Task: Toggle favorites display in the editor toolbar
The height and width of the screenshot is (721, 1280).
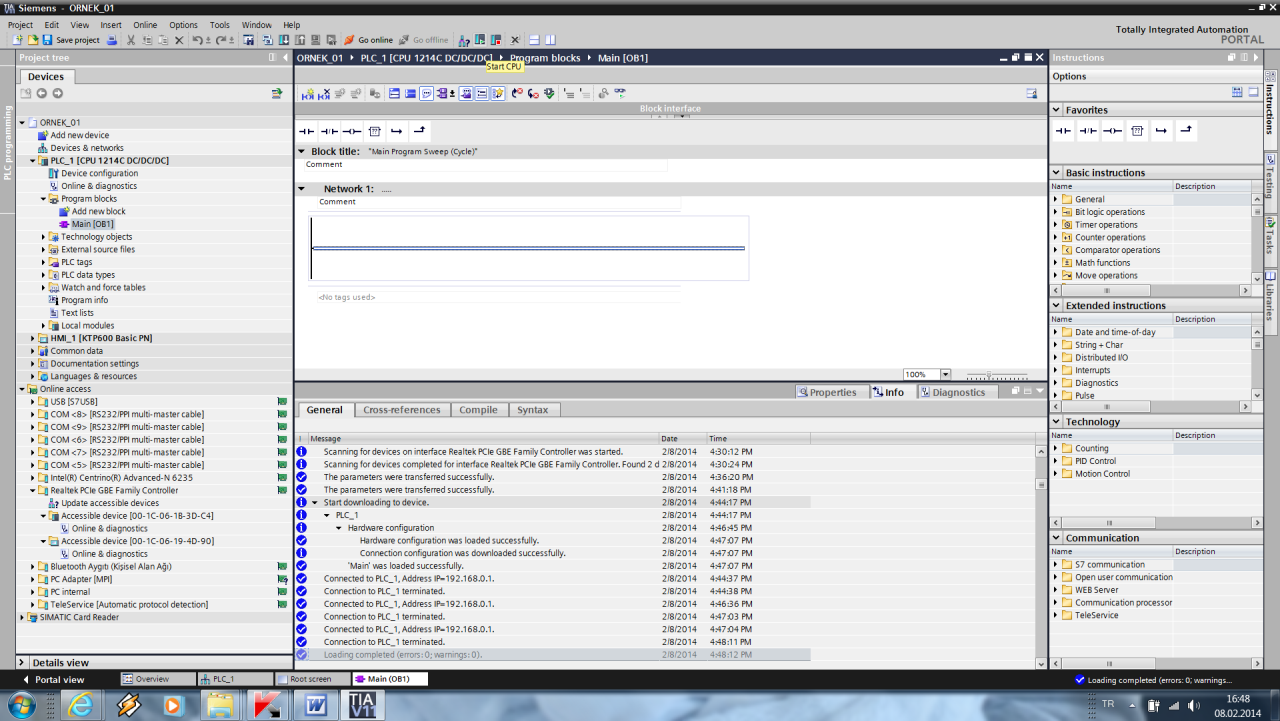Action: (x=498, y=93)
